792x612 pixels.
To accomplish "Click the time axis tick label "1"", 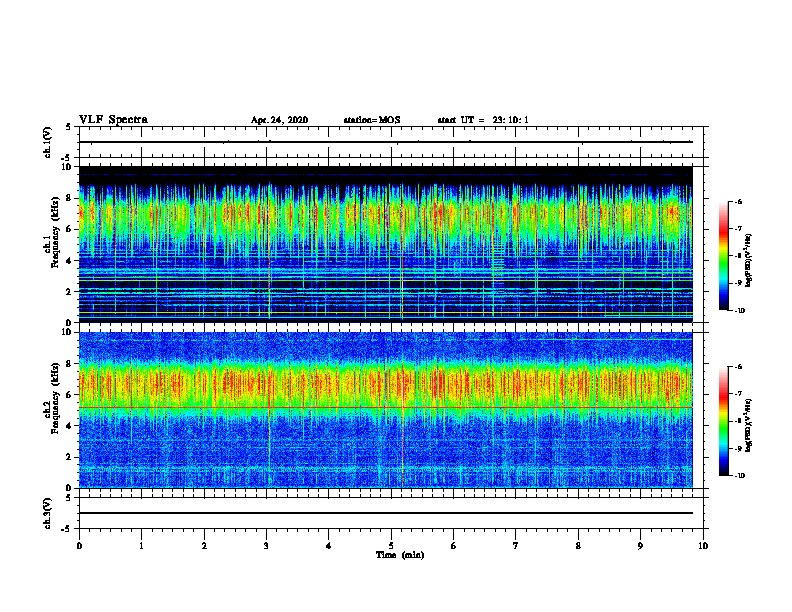I will [x=141, y=546].
